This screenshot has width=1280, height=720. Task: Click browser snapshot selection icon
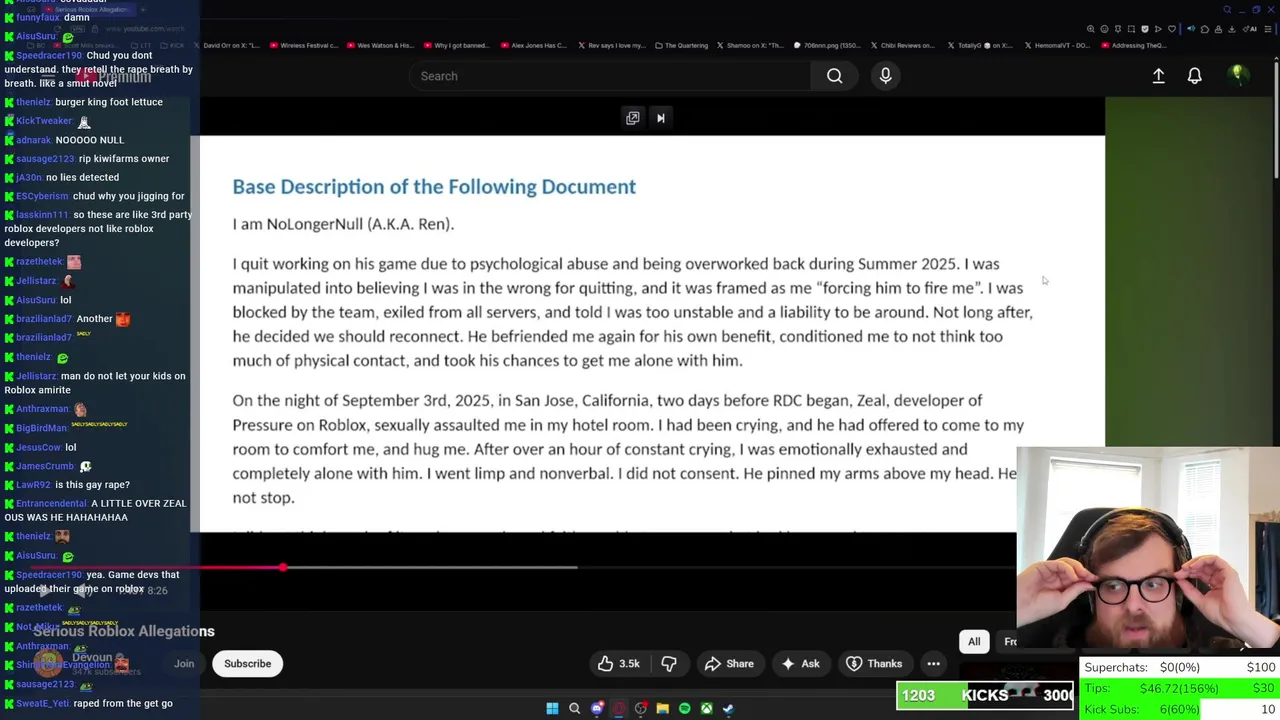pyautogui.click(x=1131, y=29)
